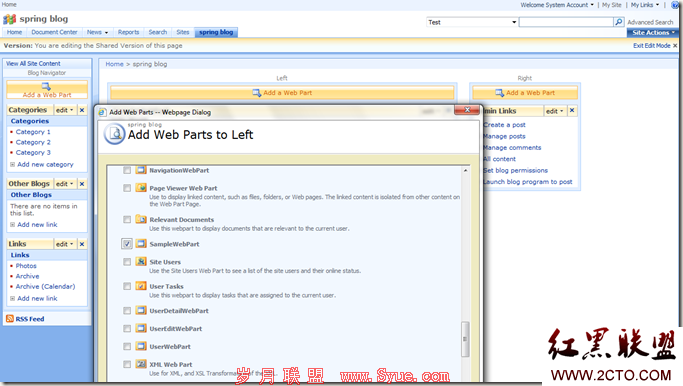Click the Site Users web part icon
The width and height of the screenshot is (683, 386).
[141, 261]
